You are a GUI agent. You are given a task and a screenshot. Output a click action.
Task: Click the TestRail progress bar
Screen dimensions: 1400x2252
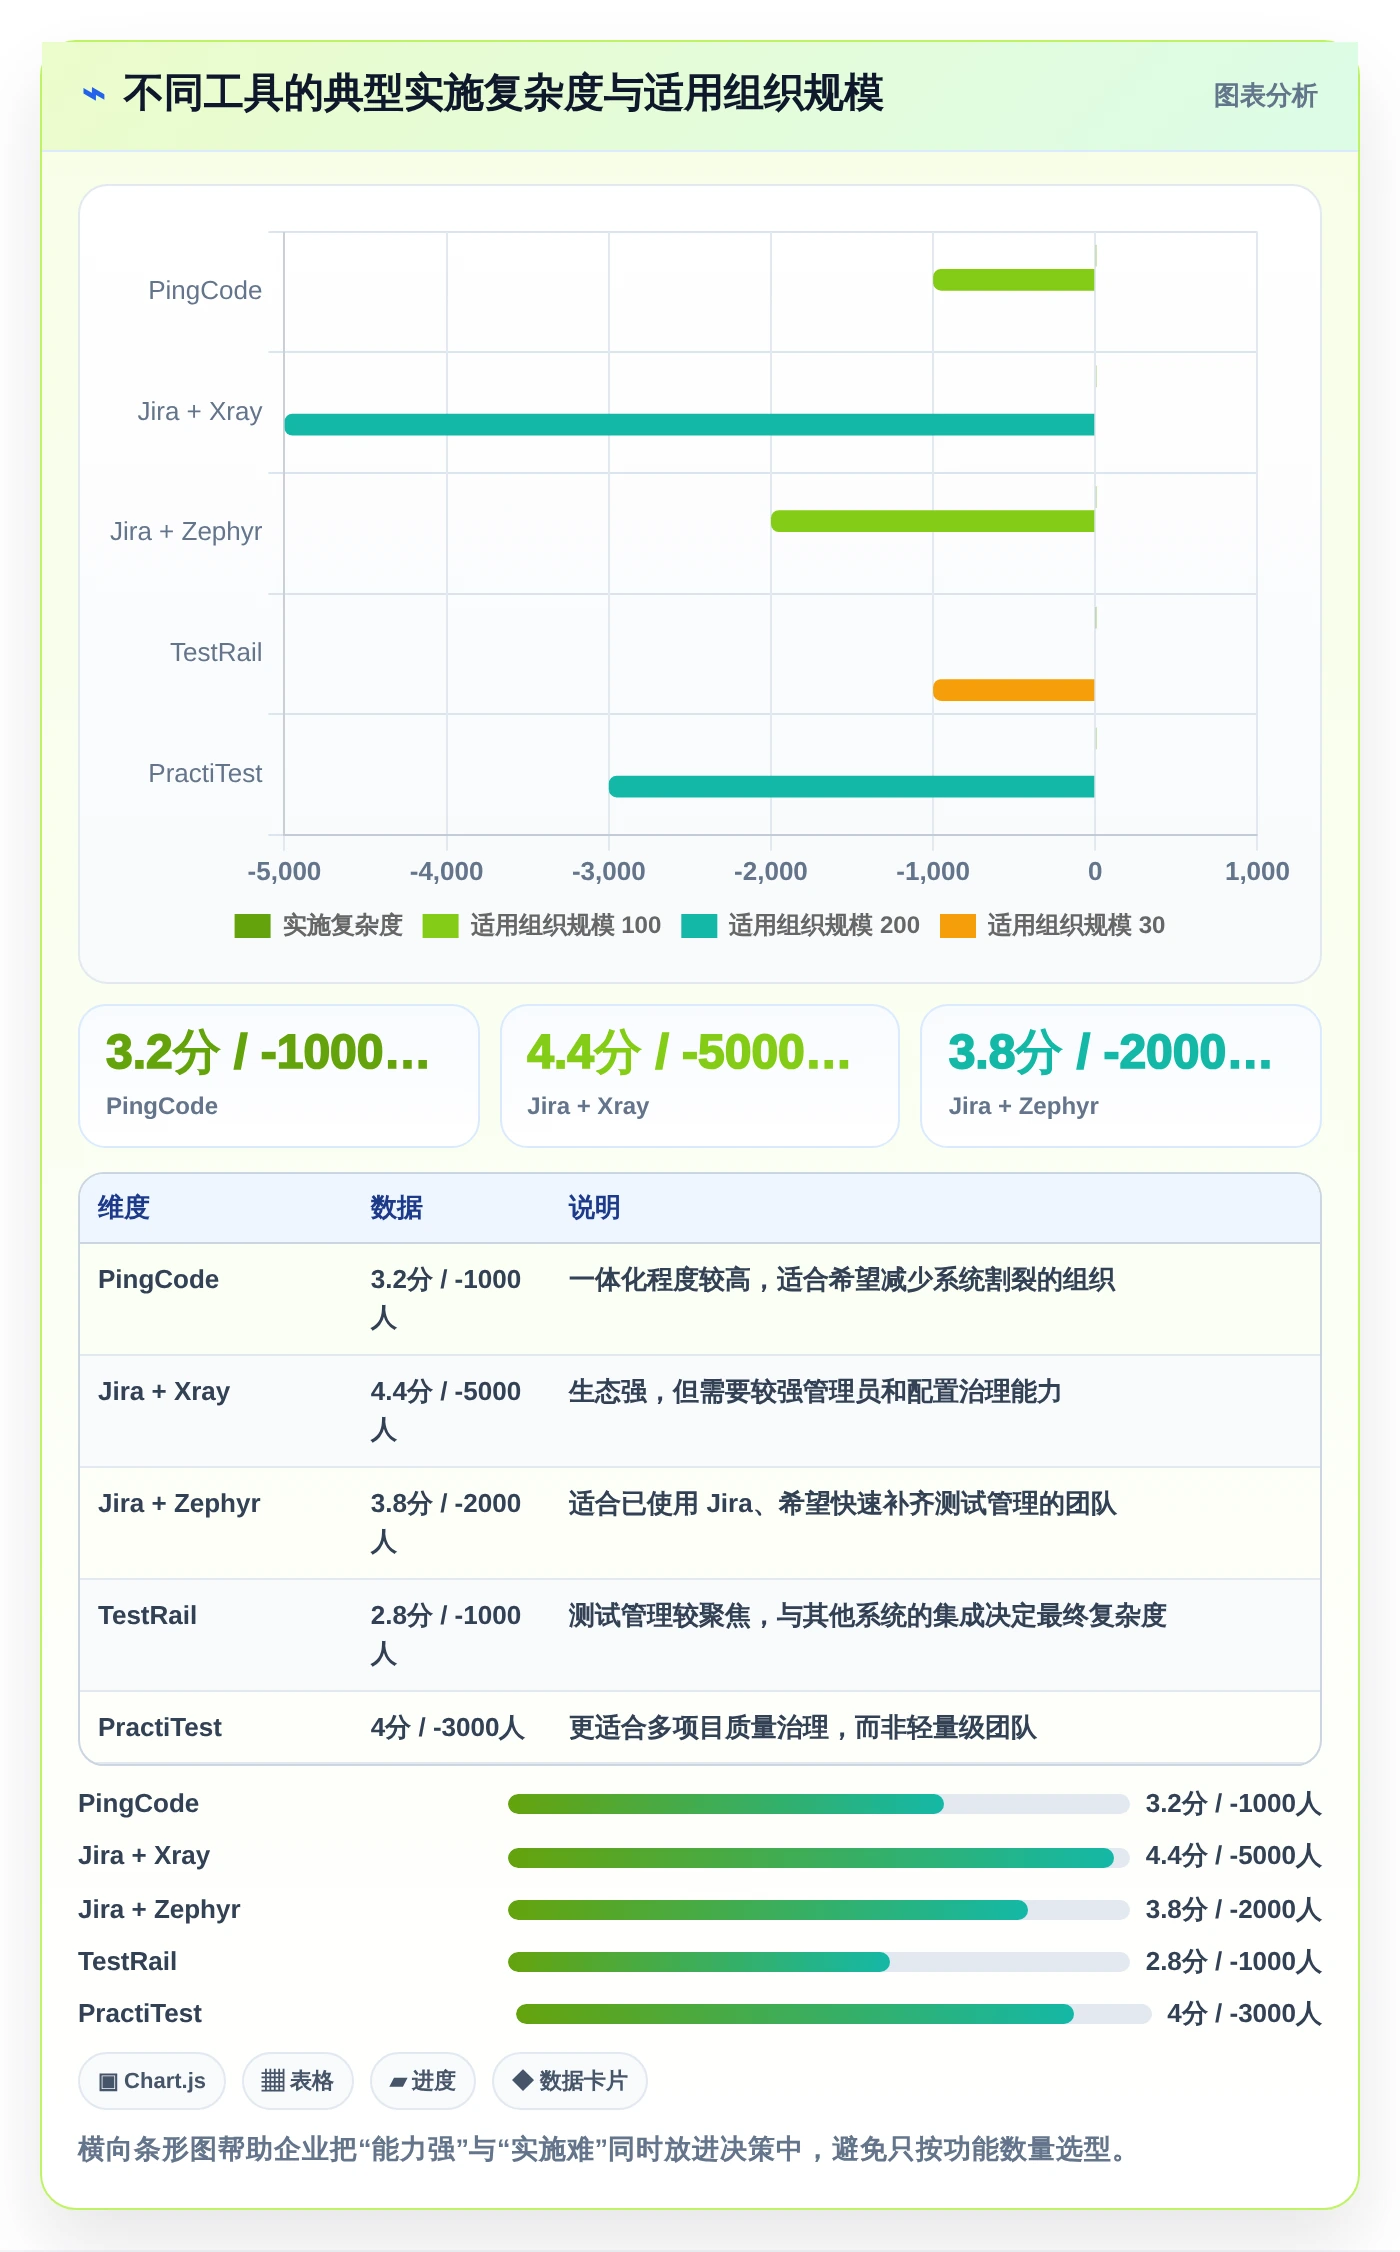click(x=818, y=1962)
